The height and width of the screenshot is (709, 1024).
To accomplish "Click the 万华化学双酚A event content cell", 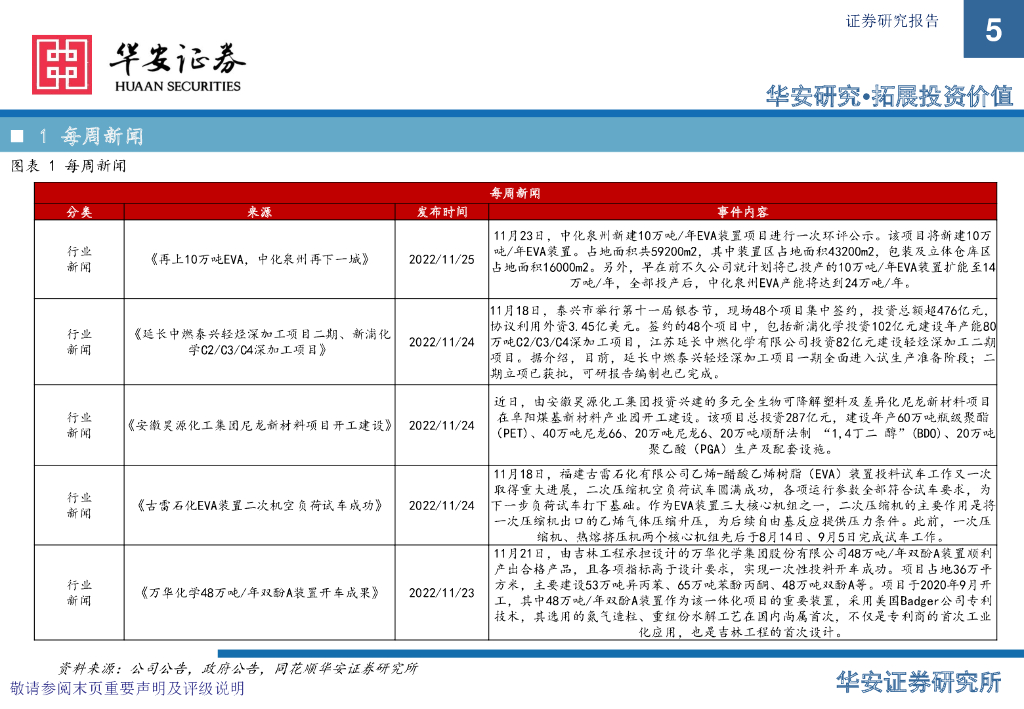I will [x=743, y=593].
